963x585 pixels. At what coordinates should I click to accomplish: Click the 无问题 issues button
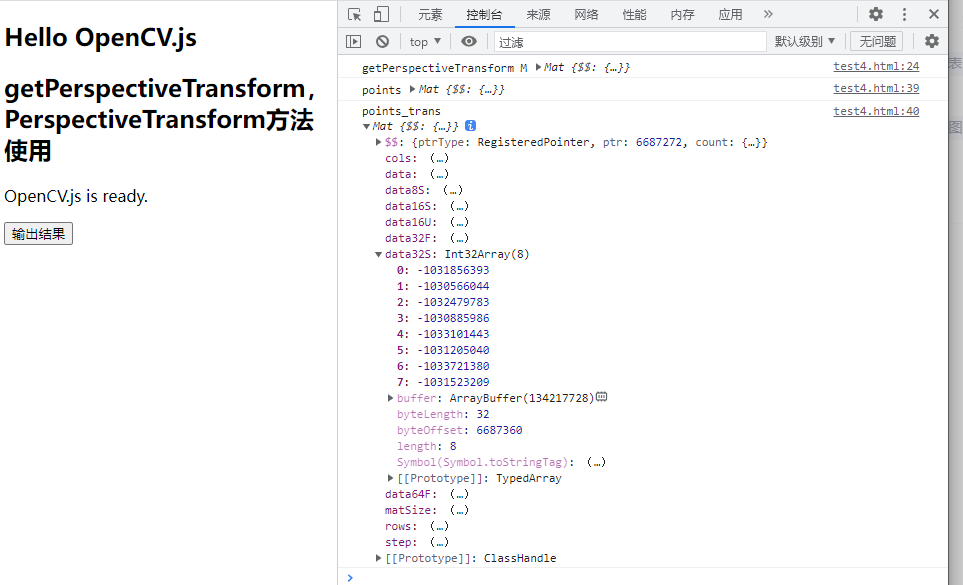coord(877,42)
